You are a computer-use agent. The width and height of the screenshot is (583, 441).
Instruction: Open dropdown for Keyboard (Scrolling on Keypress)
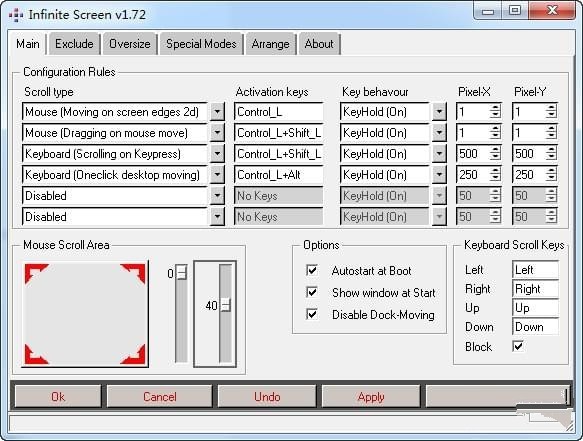(x=217, y=154)
